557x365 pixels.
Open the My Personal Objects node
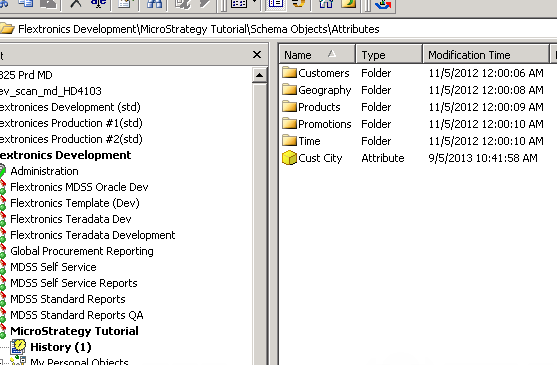point(79,361)
